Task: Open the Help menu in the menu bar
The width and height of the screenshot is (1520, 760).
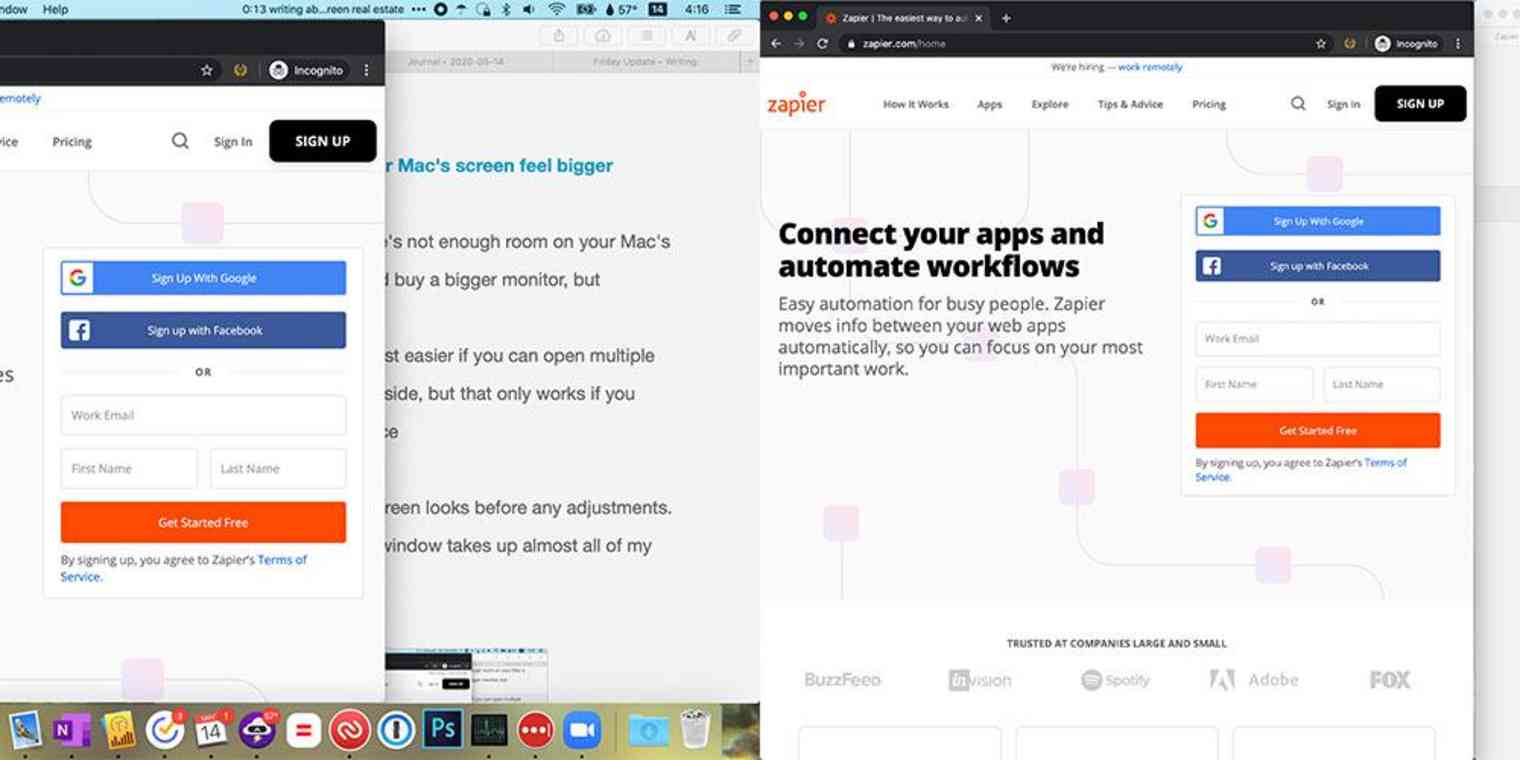Action: pos(54,9)
